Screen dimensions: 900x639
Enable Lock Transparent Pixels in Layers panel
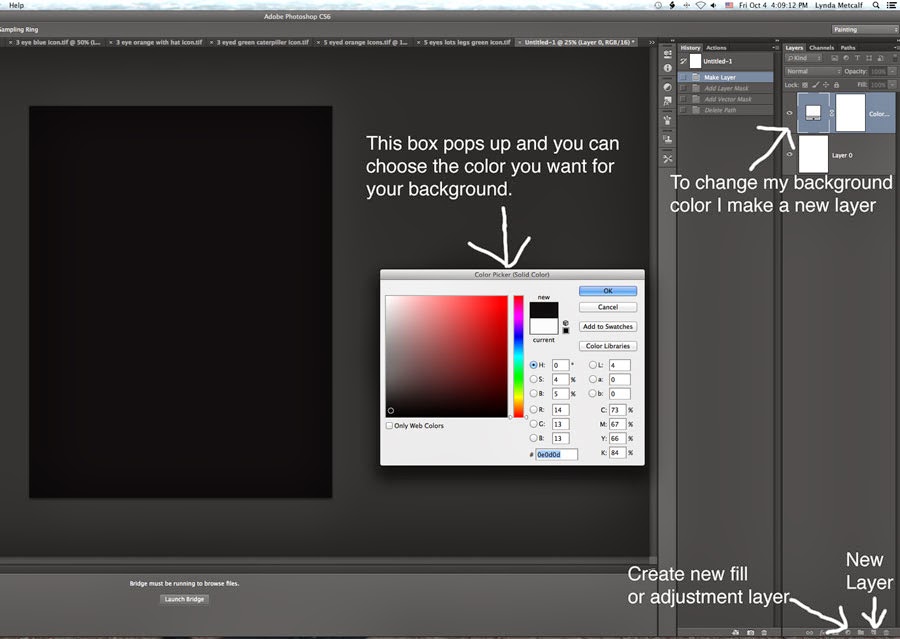point(805,84)
